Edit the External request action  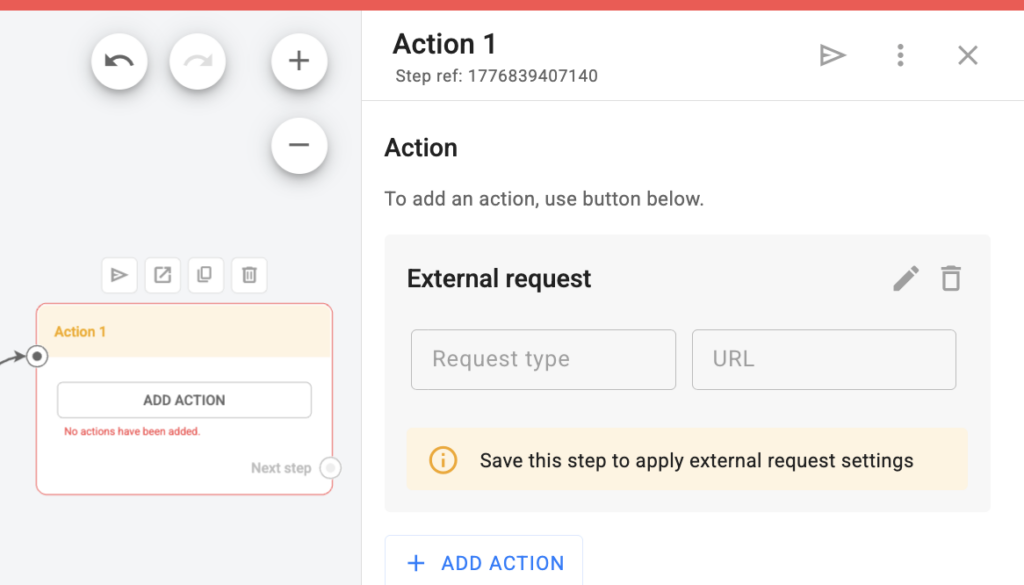[906, 278]
